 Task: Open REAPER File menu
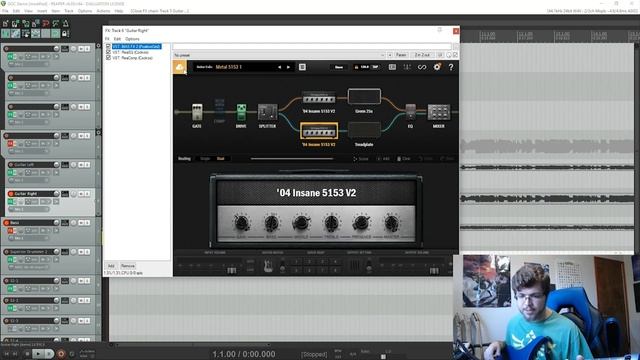pos(5,11)
